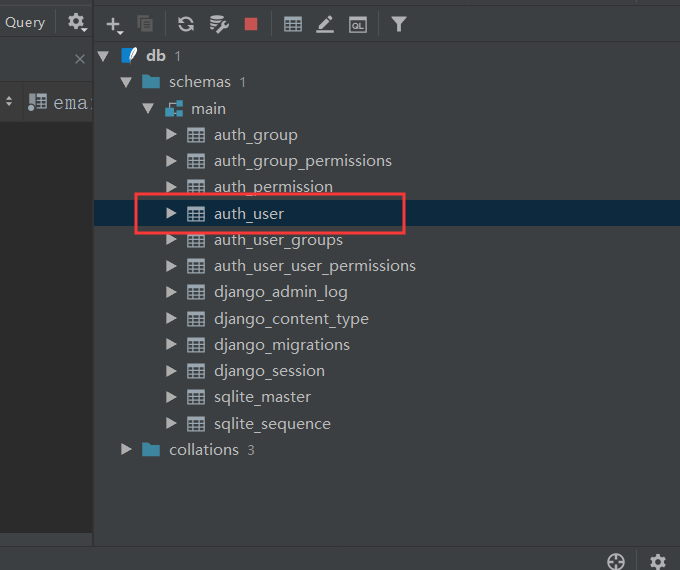Click the New (plus) data source icon

pos(114,24)
